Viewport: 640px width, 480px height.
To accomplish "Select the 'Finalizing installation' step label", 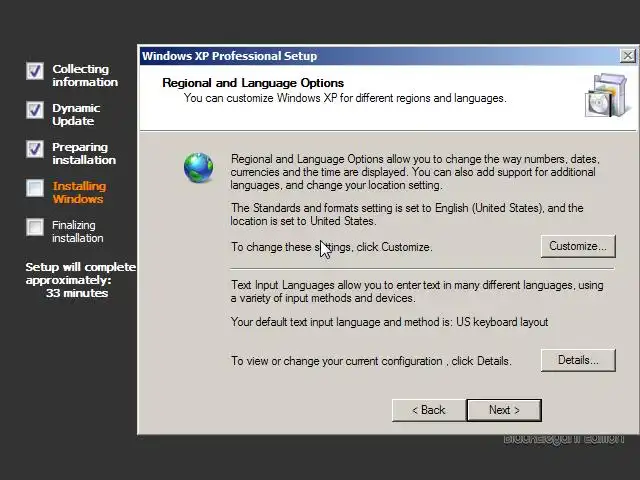I will click(78, 231).
